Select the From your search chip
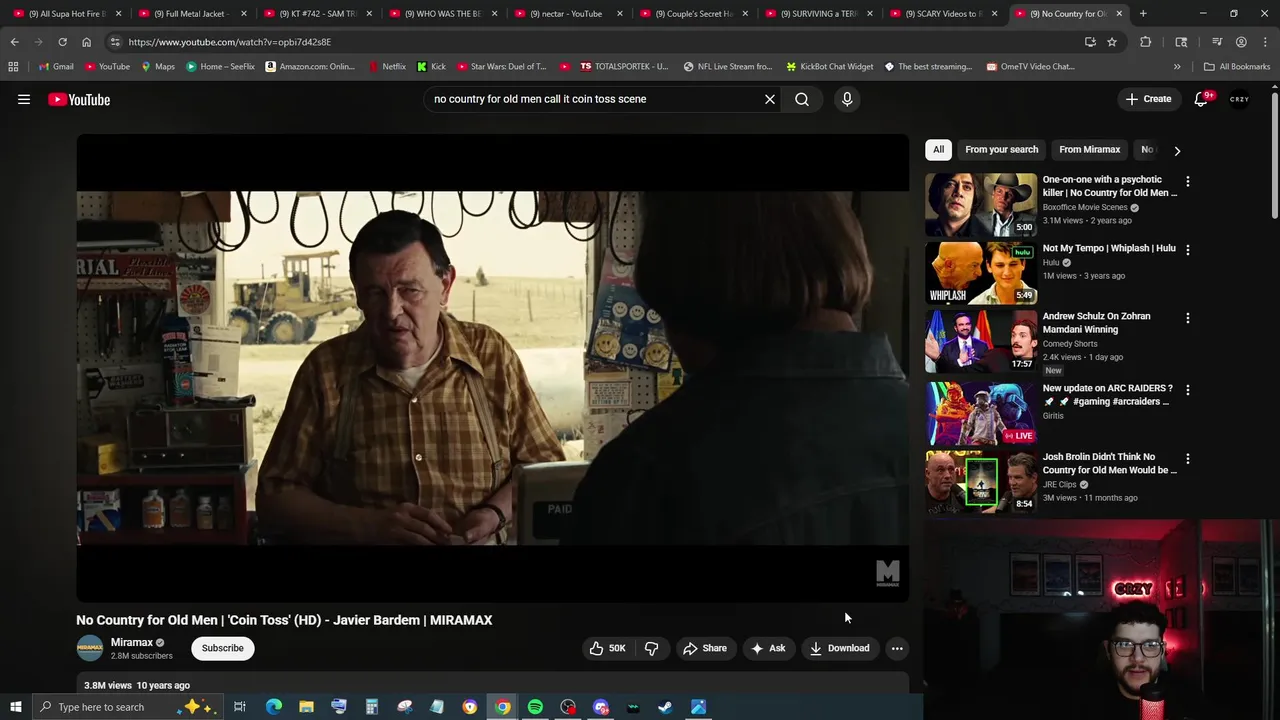This screenshot has width=1280, height=720. (x=1001, y=150)
